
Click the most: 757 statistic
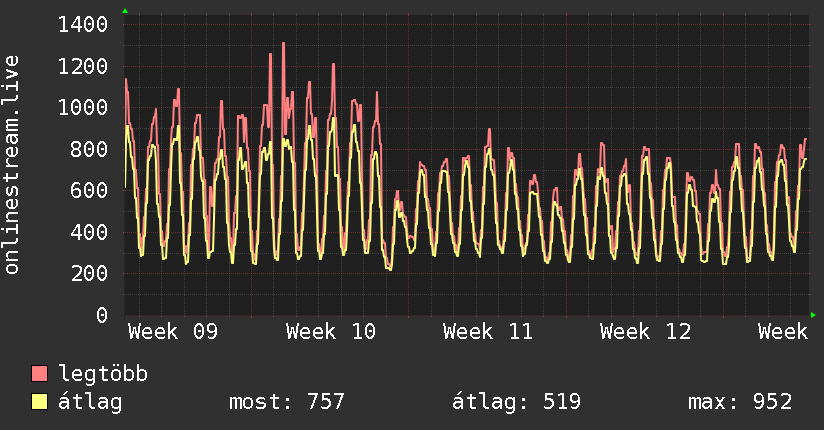tap(287, 402)
